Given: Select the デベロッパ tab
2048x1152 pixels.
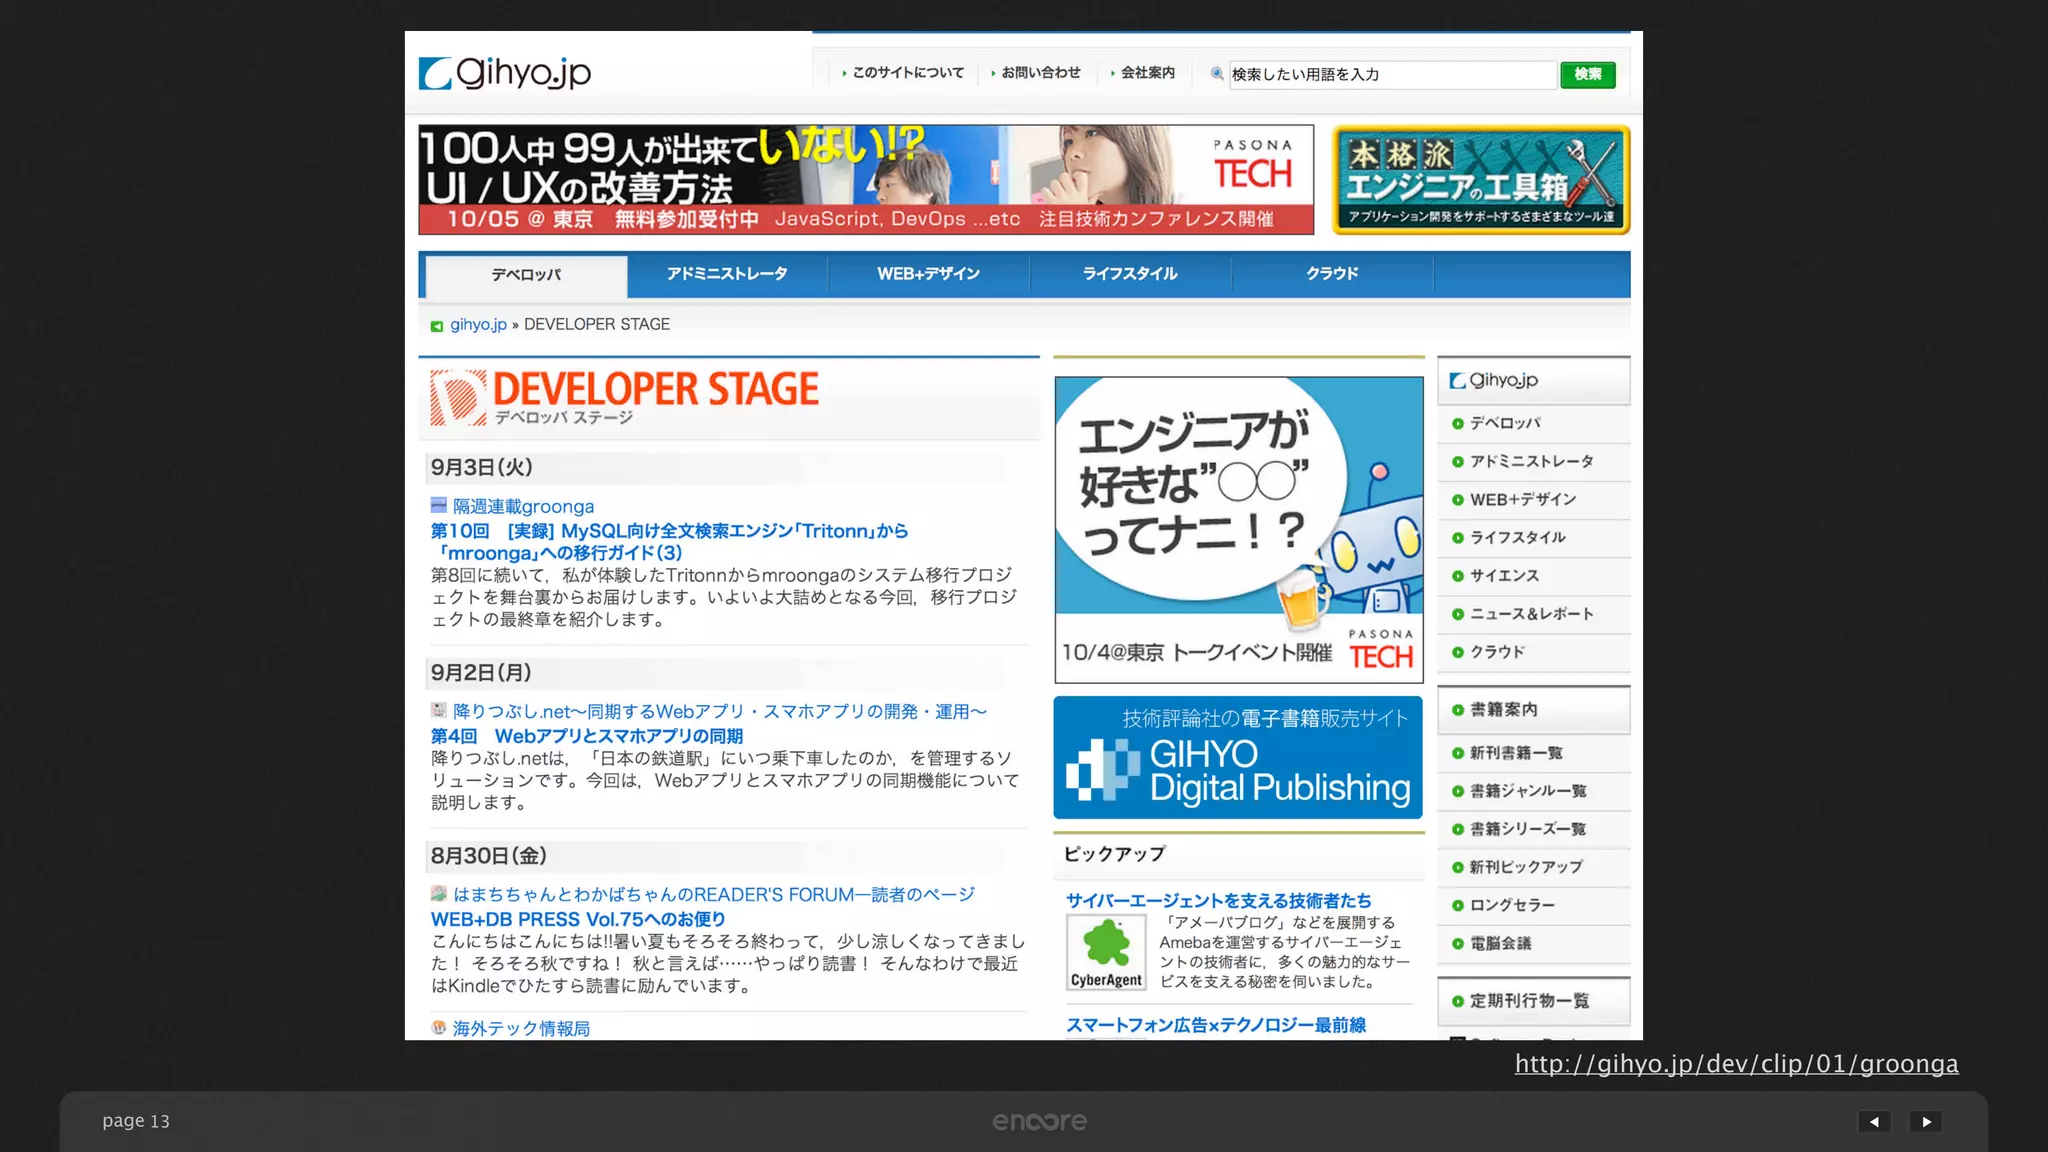Looking at the screenshot, I should tap(526, 275).
